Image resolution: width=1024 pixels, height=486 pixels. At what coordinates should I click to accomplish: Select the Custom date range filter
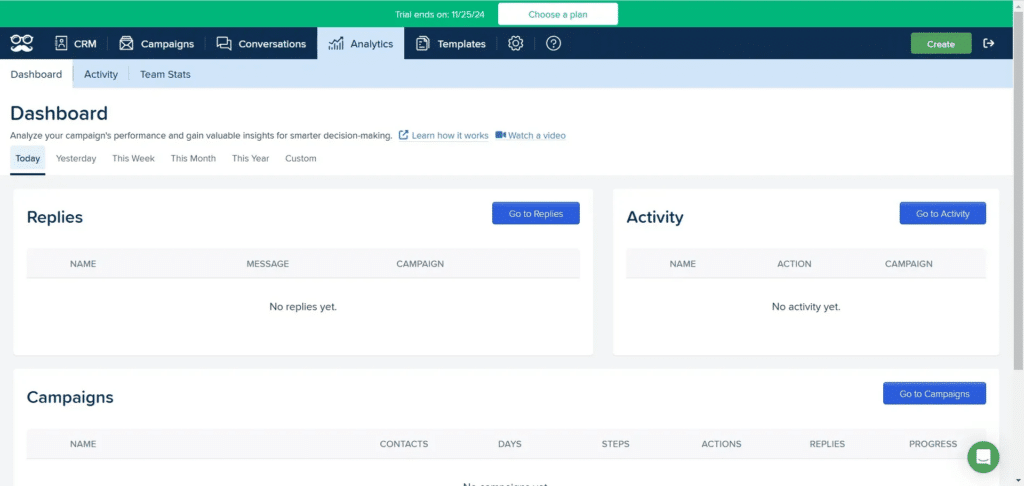[300, 158]
